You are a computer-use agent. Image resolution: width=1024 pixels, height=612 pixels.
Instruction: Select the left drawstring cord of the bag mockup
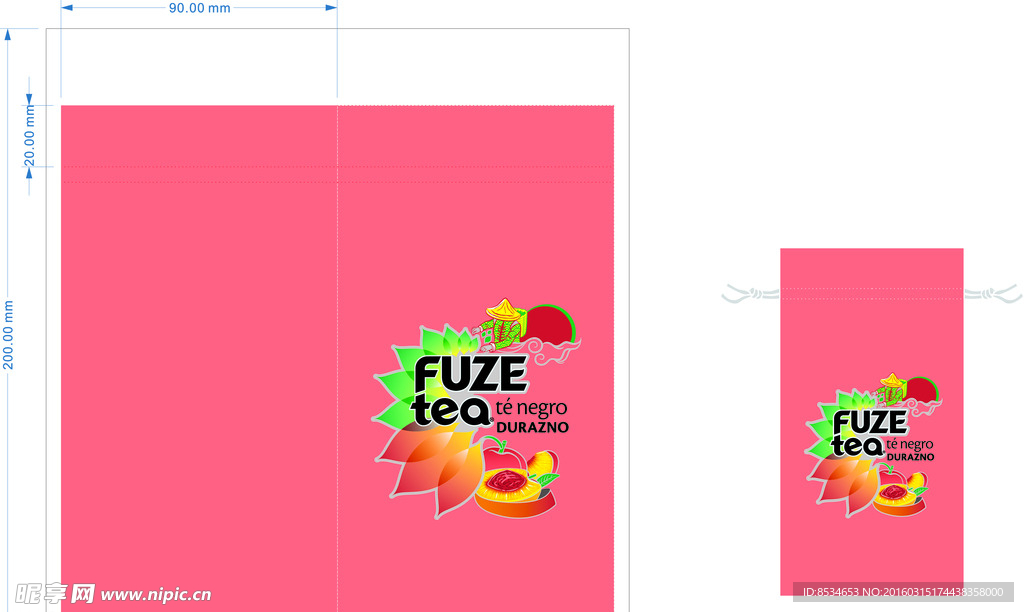point(751,294)
